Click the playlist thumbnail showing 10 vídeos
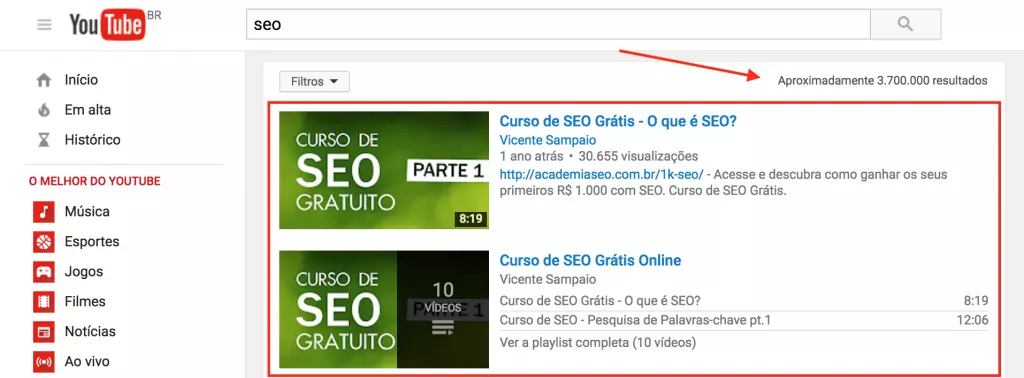1024x378 pixels. tap(384, 309)
